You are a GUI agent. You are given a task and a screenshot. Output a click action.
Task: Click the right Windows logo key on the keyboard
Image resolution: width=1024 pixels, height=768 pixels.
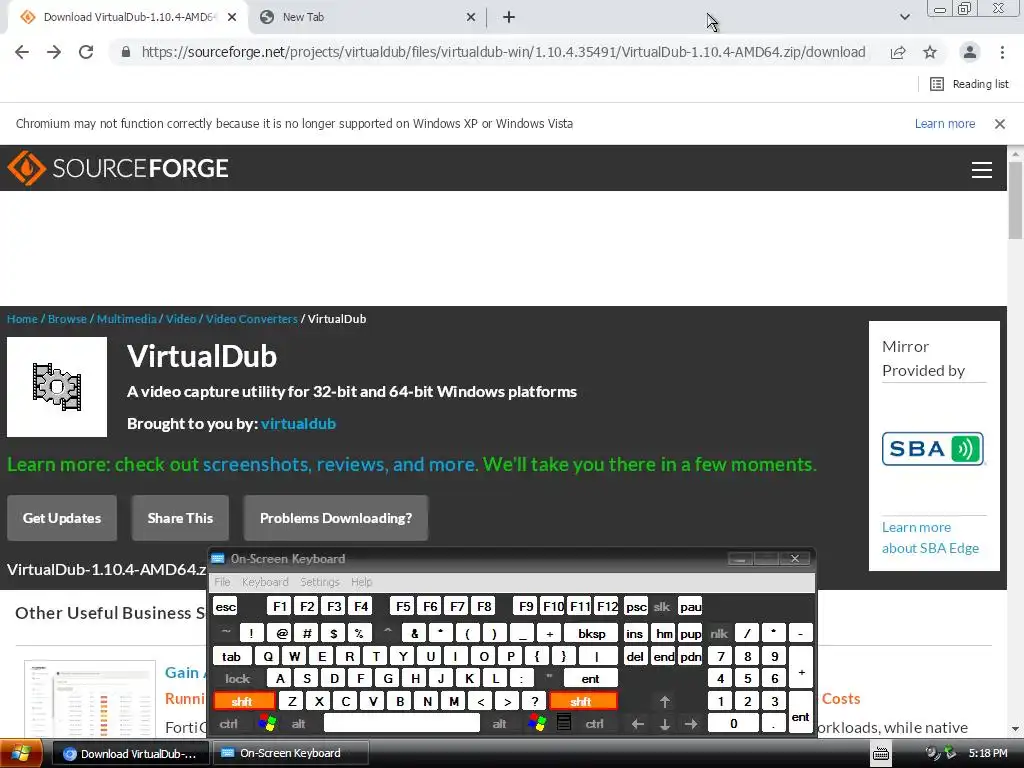537,723
